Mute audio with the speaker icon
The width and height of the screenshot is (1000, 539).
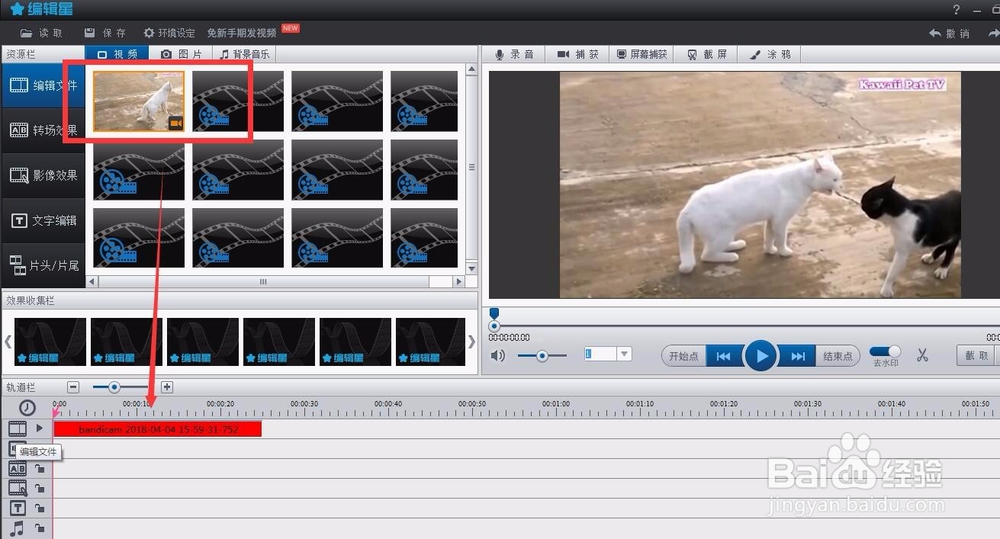[x=497, y=355]
